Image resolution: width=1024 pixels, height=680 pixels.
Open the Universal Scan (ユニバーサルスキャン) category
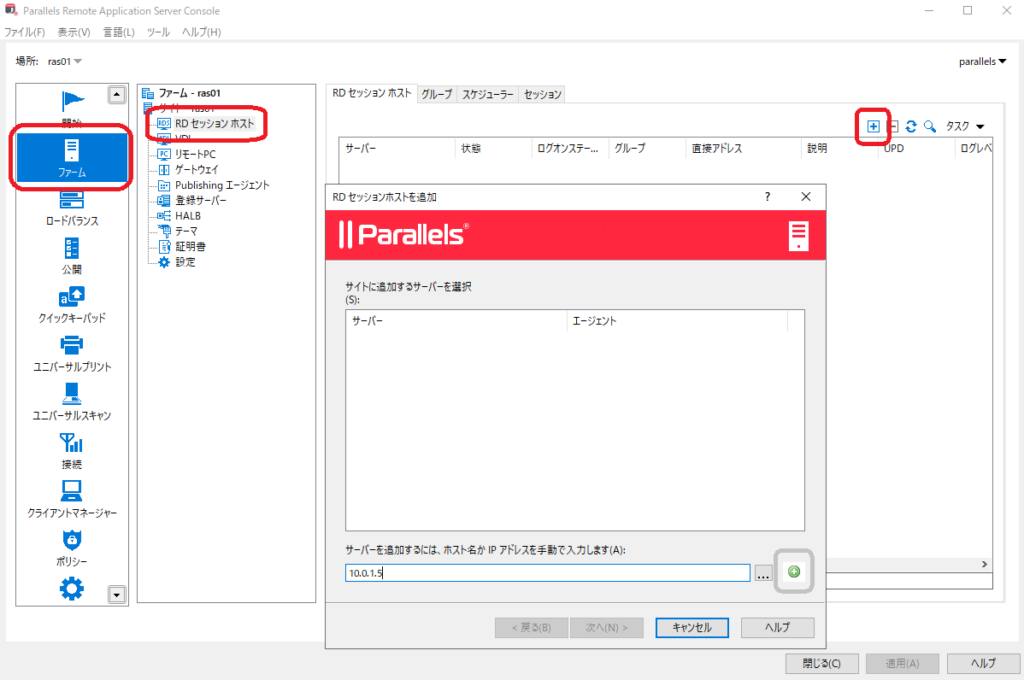[x=71, y=400]
